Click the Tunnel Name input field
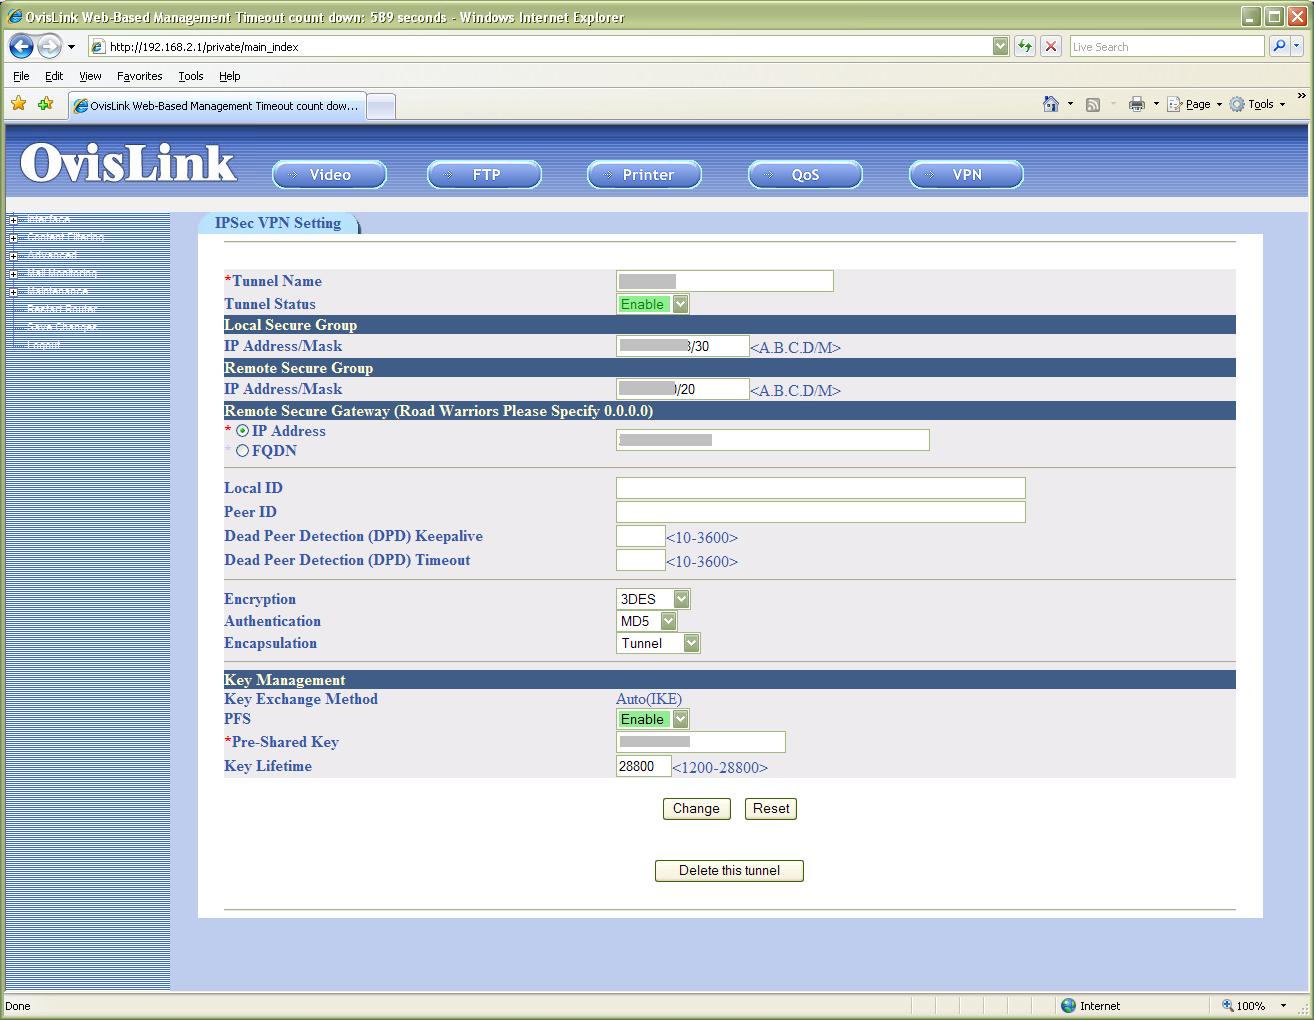The width and height of the screenshot is (1314, 1020). point(725,281)
